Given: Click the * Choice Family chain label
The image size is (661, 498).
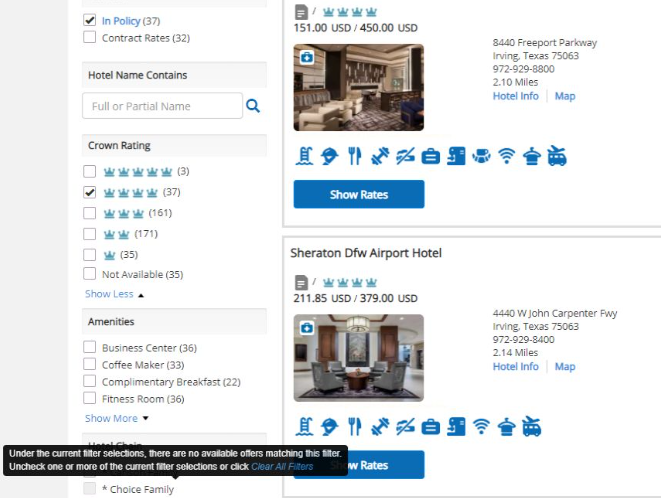Looking at the screenshot, I should tap(138, 489).
